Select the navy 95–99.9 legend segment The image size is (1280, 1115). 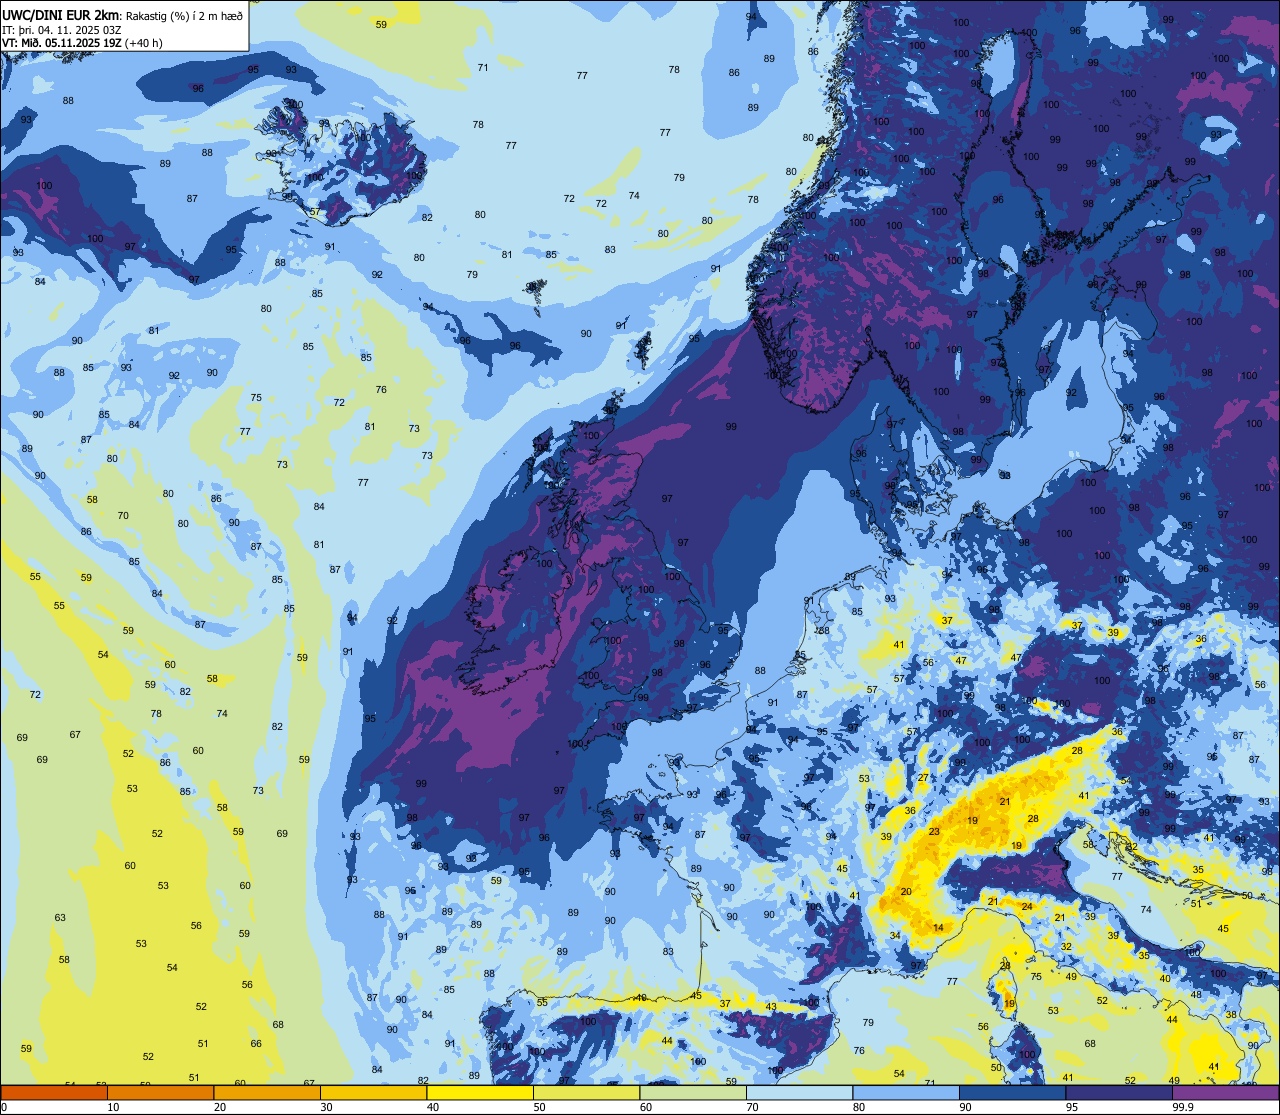pos(1119,1093)
